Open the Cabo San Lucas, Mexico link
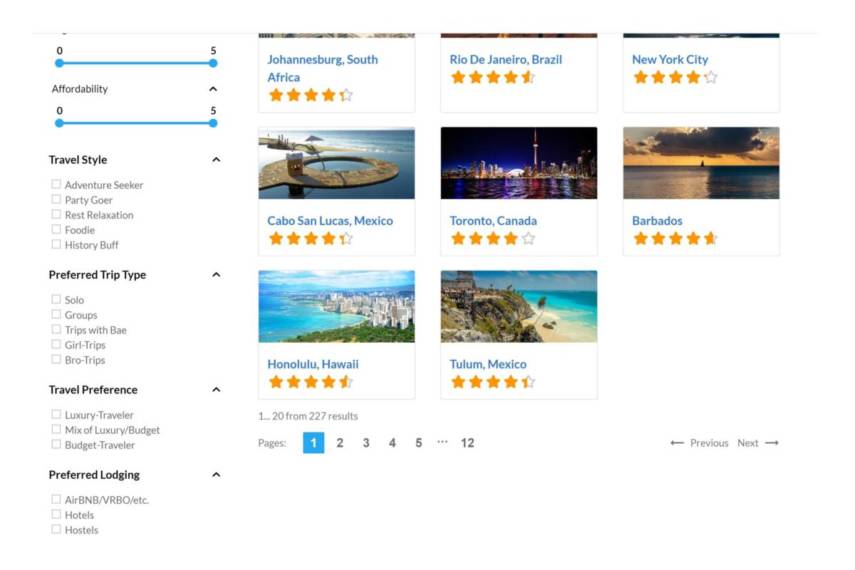Screen dimensions: 855x570 pos(330,221)
